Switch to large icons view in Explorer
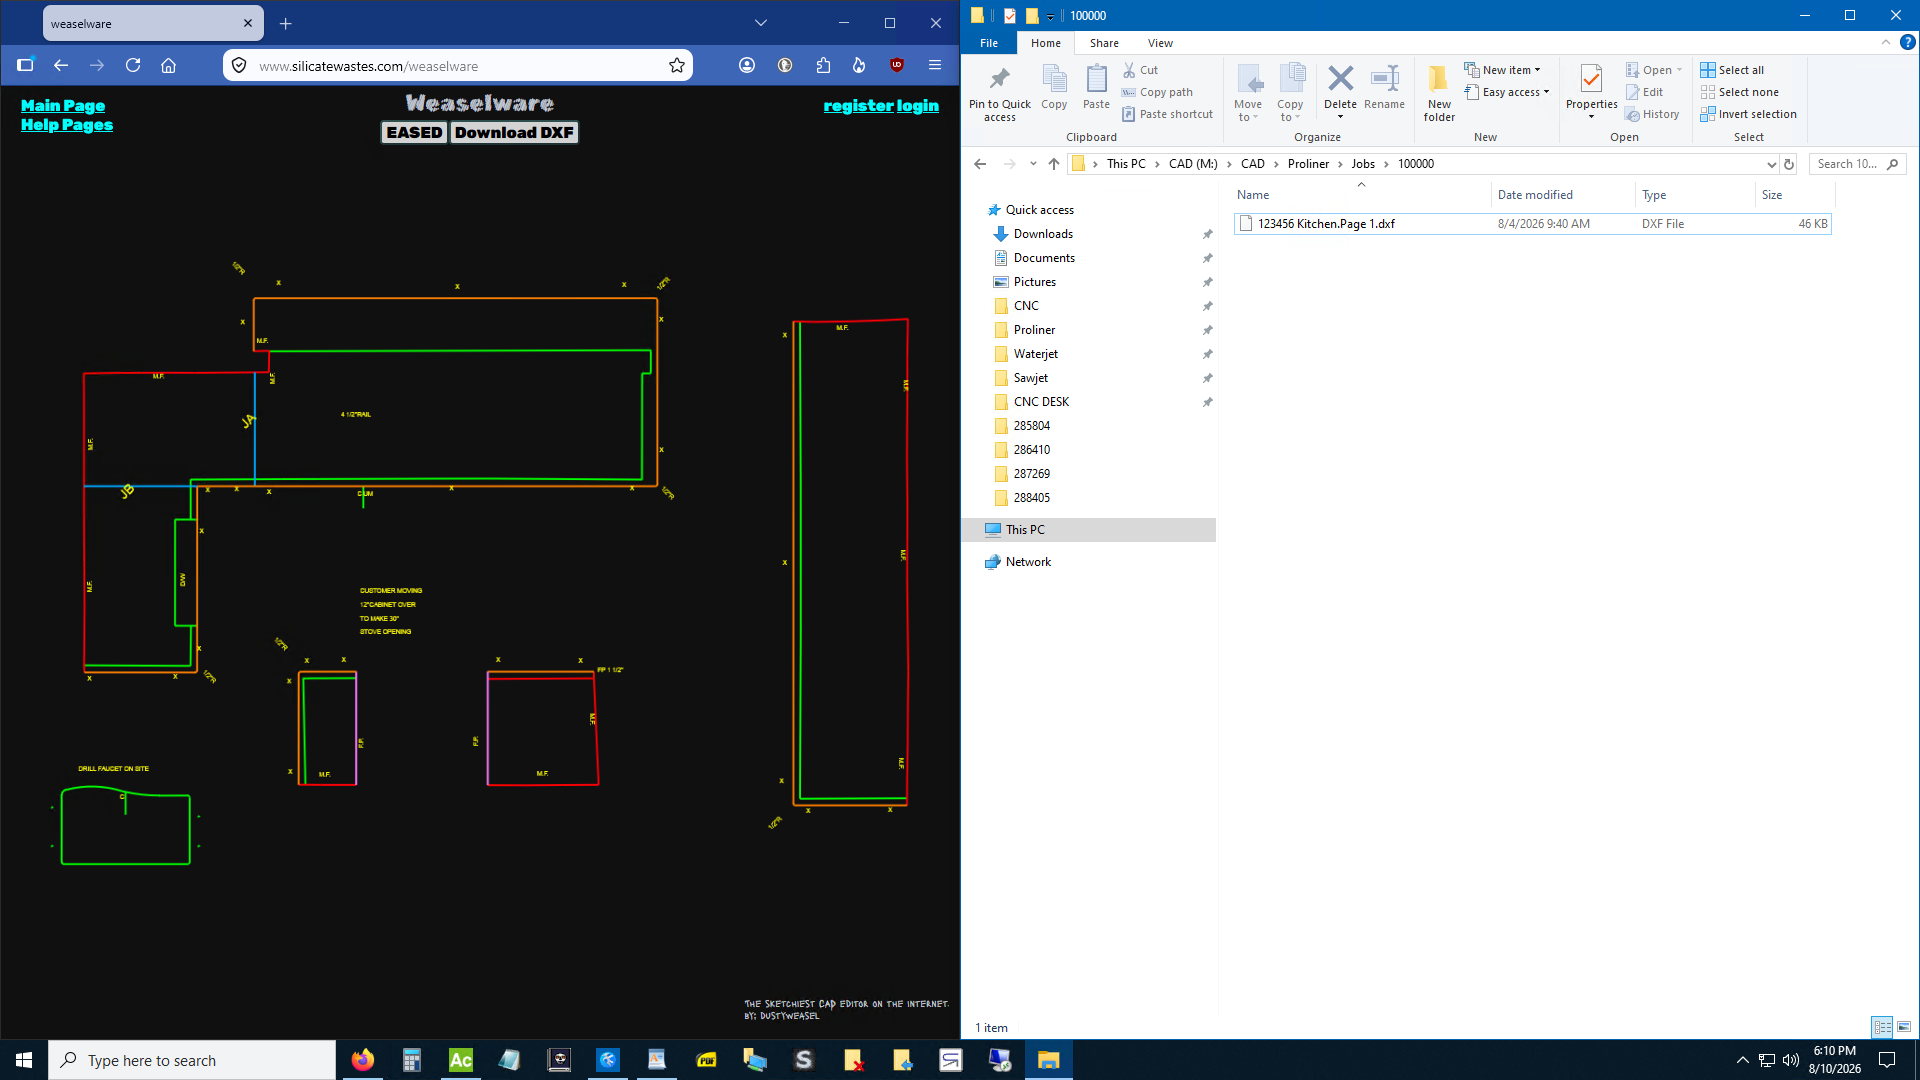The width and height of the screenshot is (1920, 1080). (x=1904, y=1027)
